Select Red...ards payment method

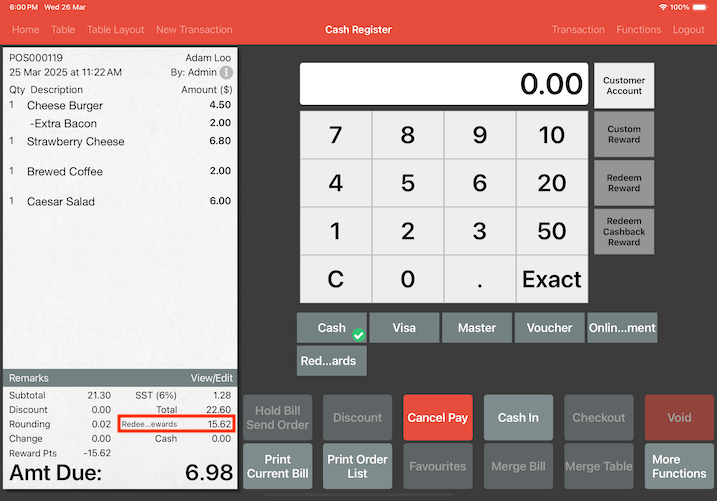[x=332, y=361]
